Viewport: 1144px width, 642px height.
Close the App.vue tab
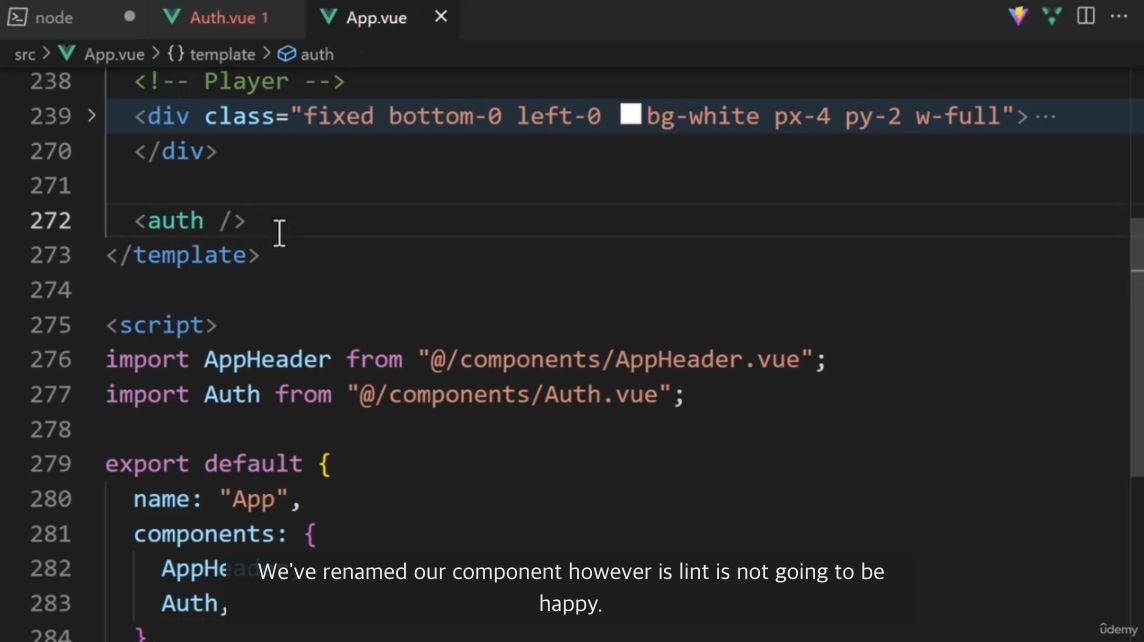[441, 16]
